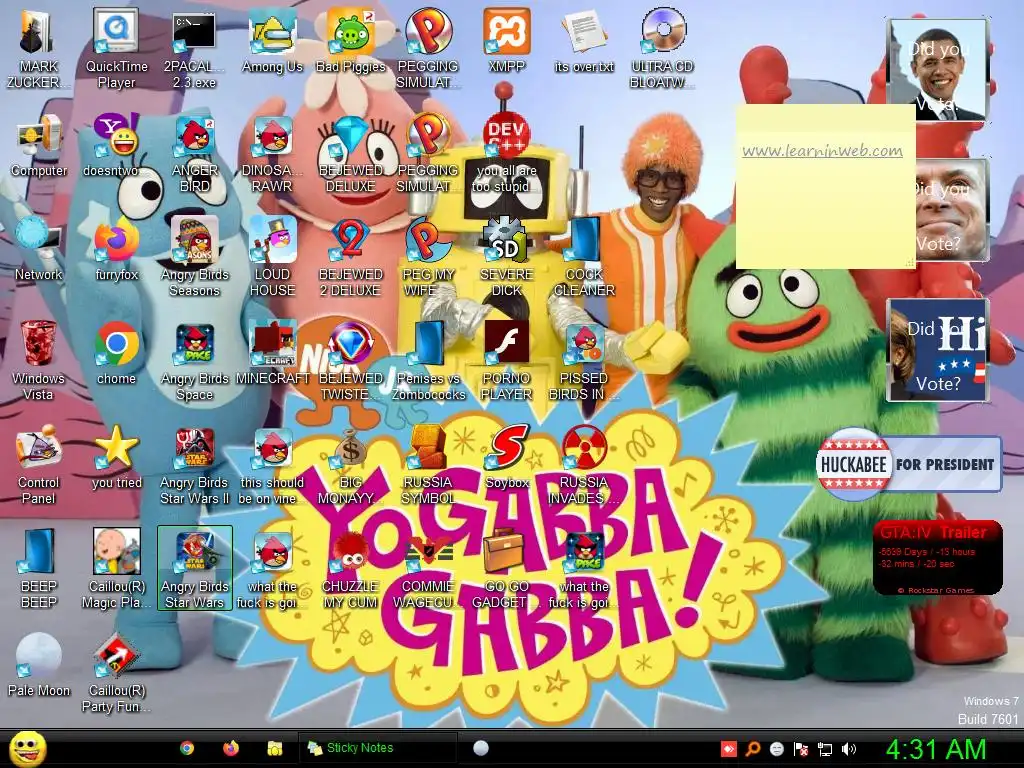Open the 2PACAL... 2.3.exe shortcut

195,49
